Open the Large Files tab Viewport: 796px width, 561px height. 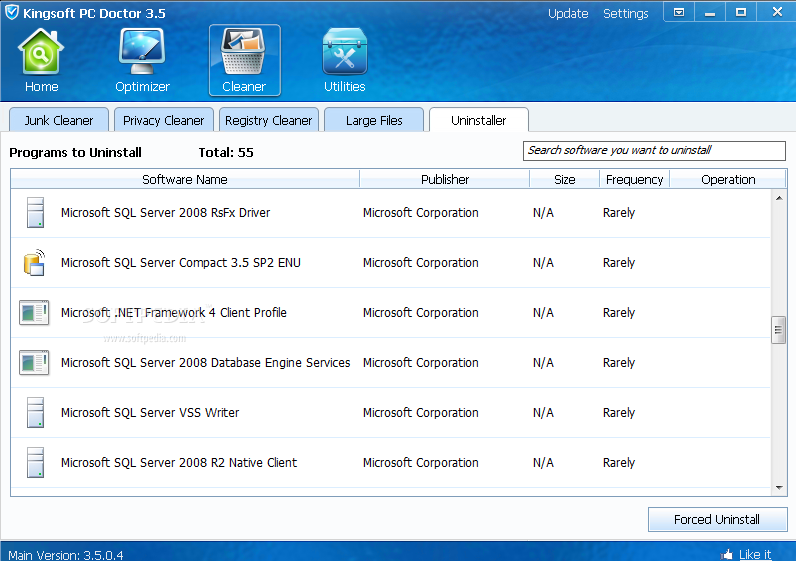tap(374, 120)
